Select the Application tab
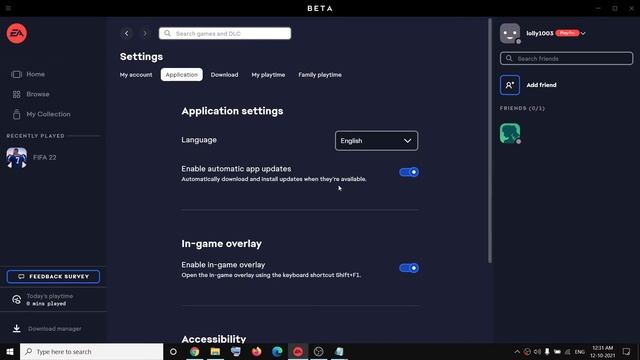The width and height of the screenshot is (640, 360). tap(182, 75)
